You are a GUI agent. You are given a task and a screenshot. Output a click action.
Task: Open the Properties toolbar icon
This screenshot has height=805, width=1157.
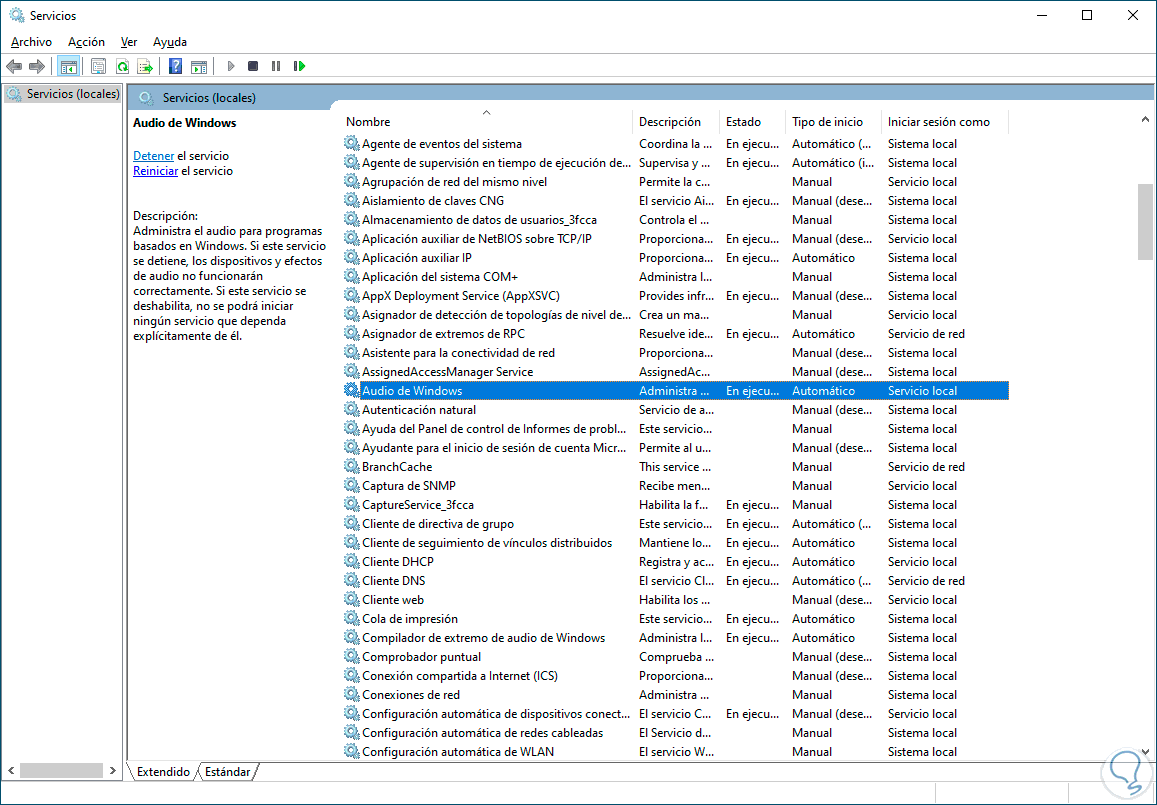[98, 66]
